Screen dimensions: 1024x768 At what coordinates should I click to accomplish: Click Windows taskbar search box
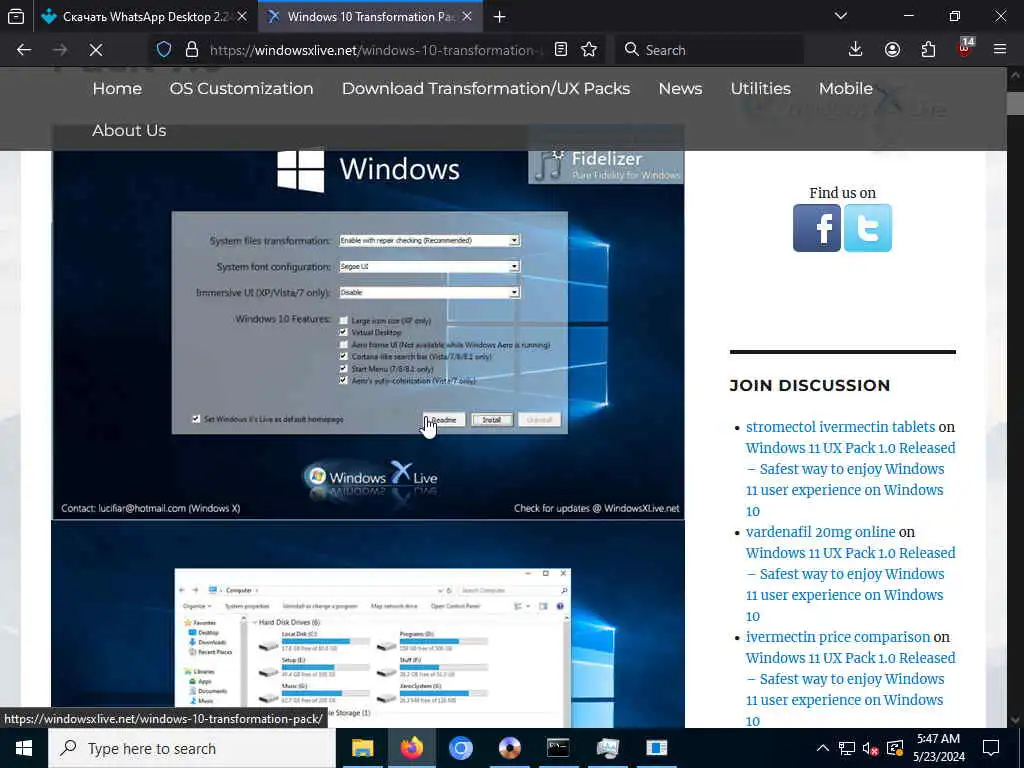pyautogui.click(x=191, y=748)
